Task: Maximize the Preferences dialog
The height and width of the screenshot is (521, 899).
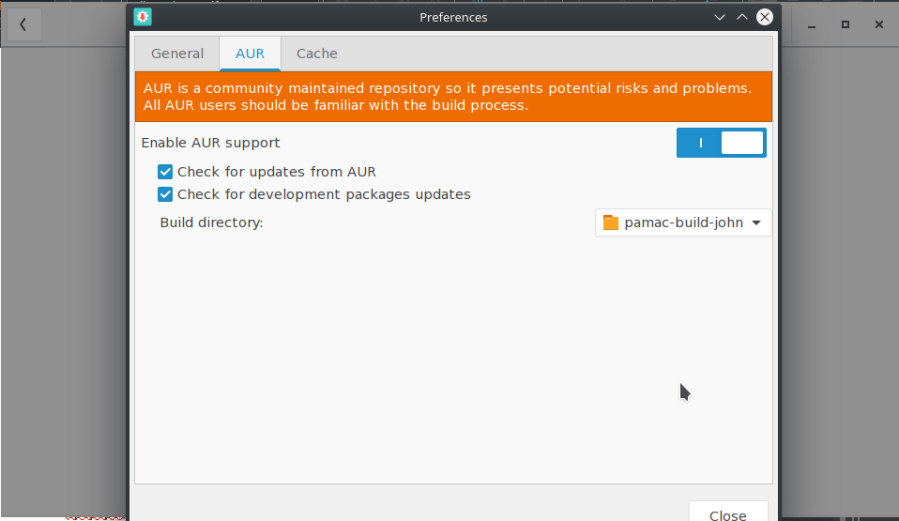Action: 742,17
